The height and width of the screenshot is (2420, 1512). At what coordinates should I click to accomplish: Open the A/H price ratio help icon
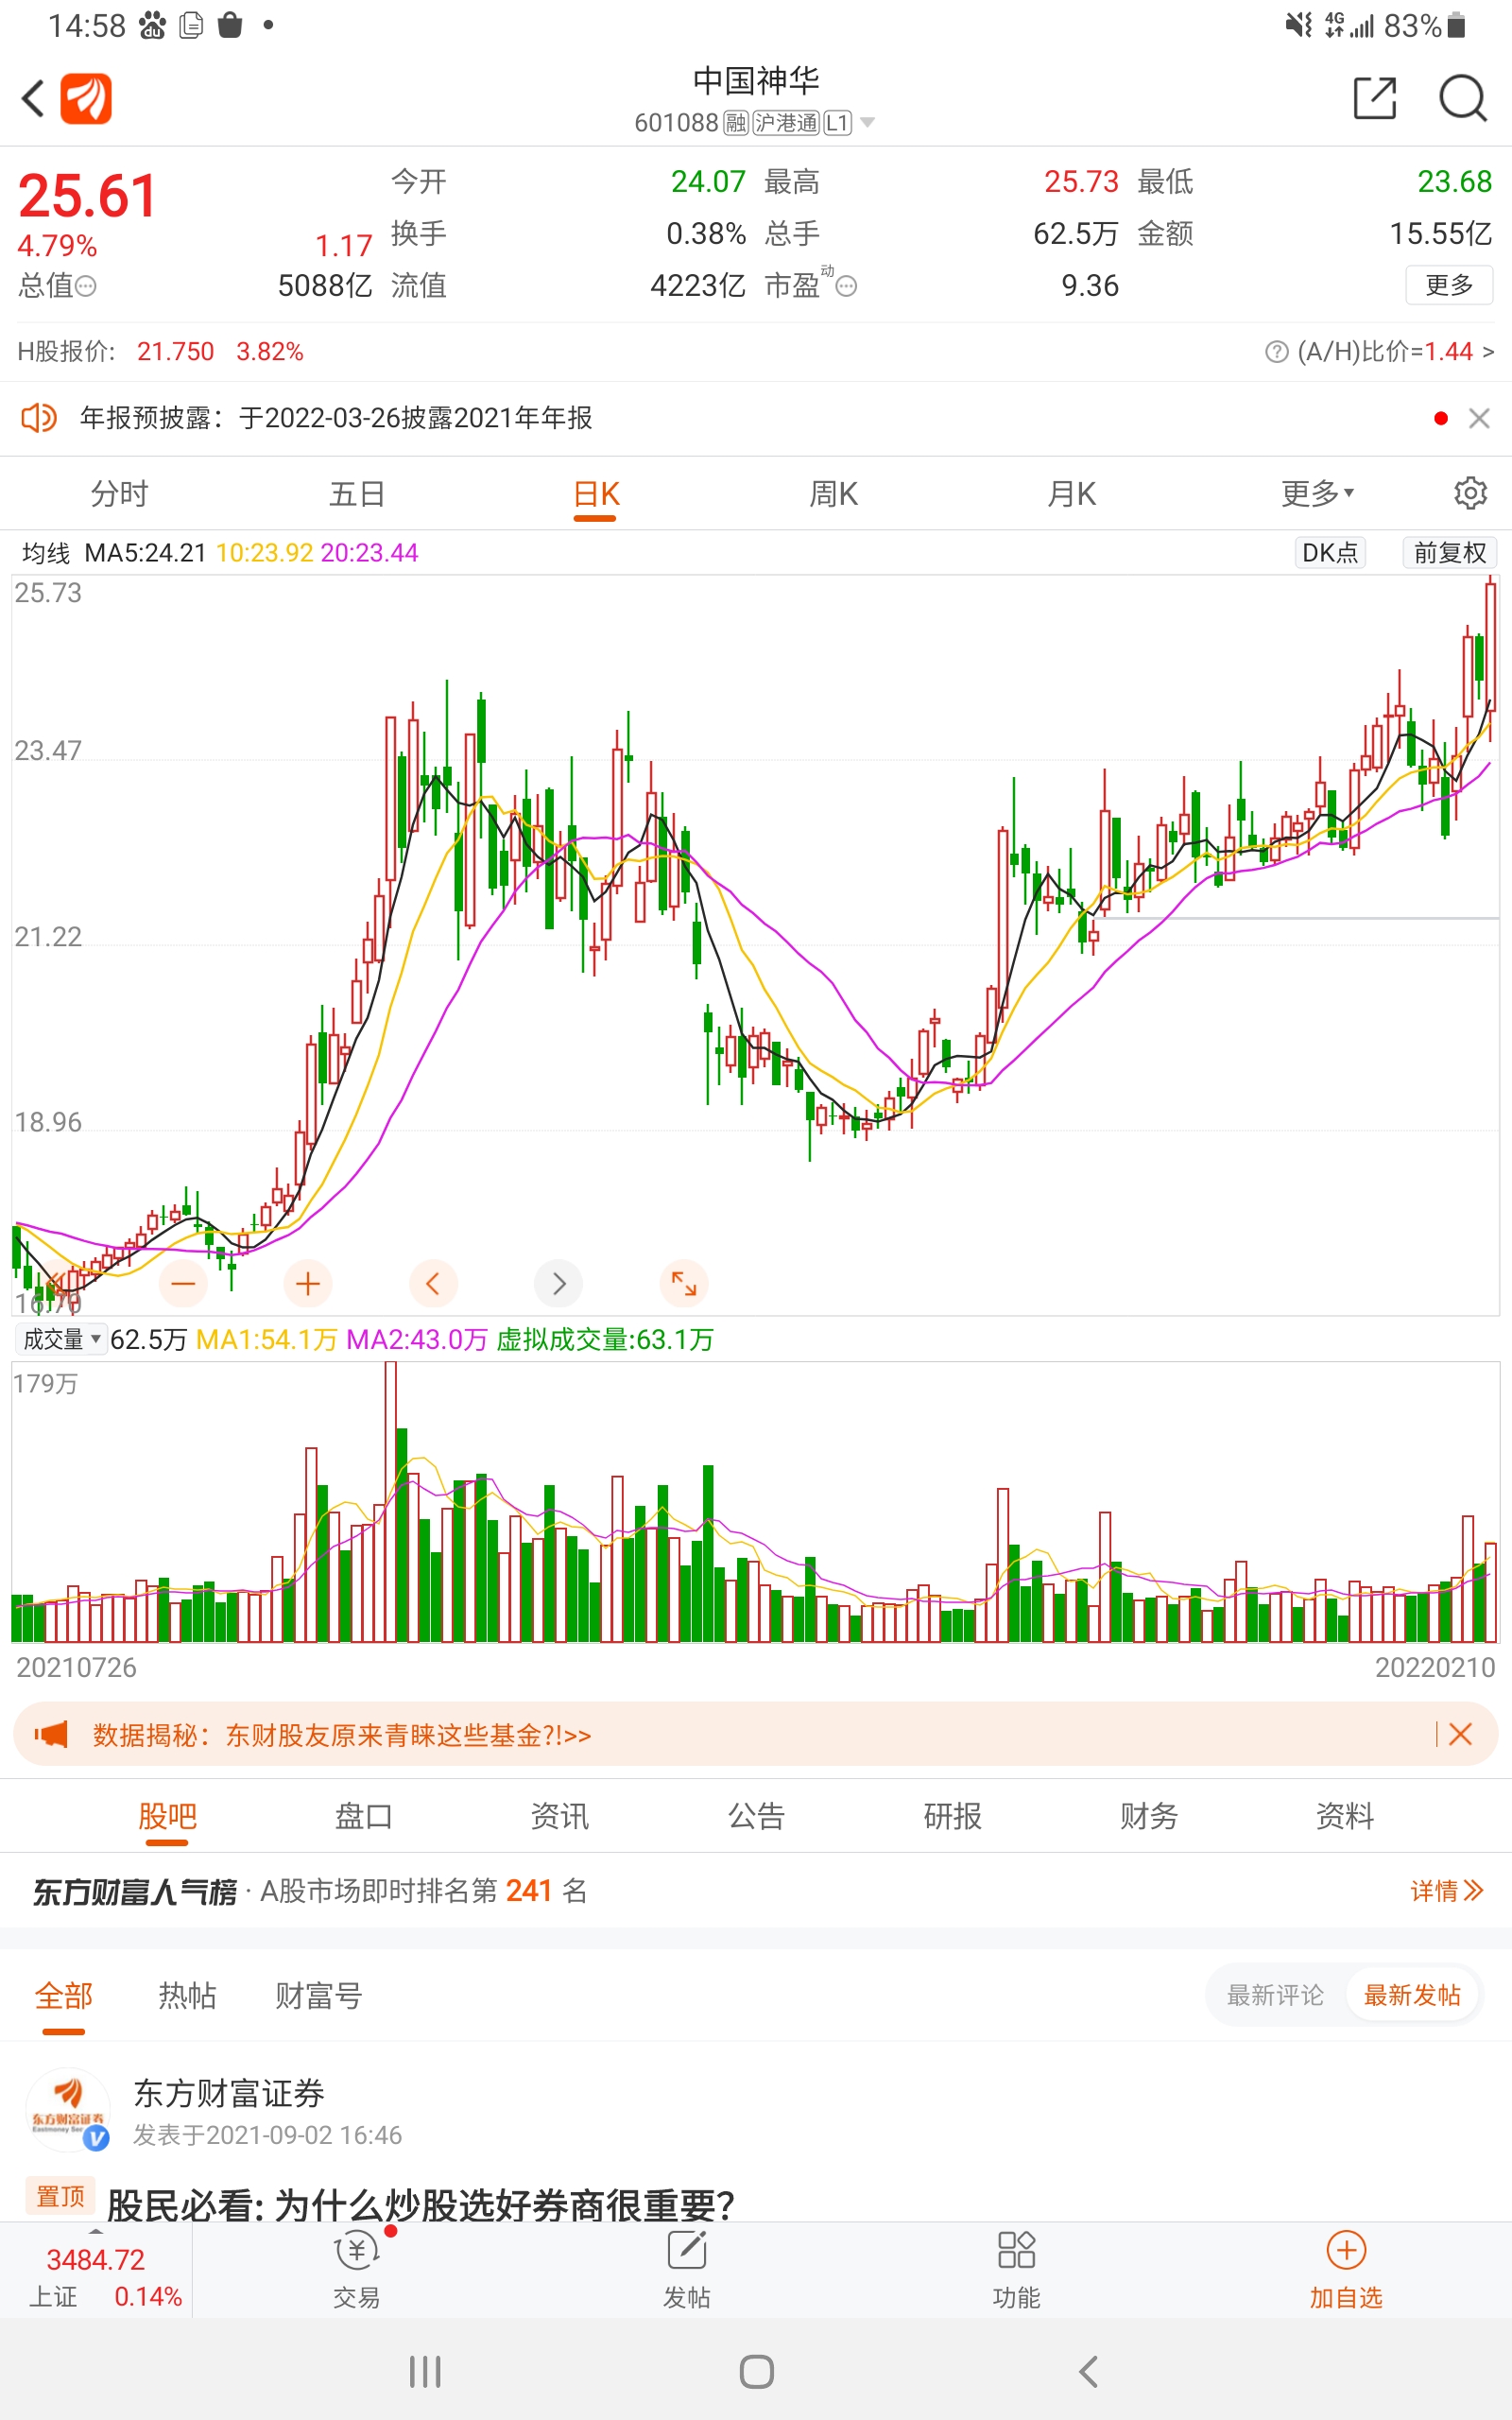[1276, 352]
